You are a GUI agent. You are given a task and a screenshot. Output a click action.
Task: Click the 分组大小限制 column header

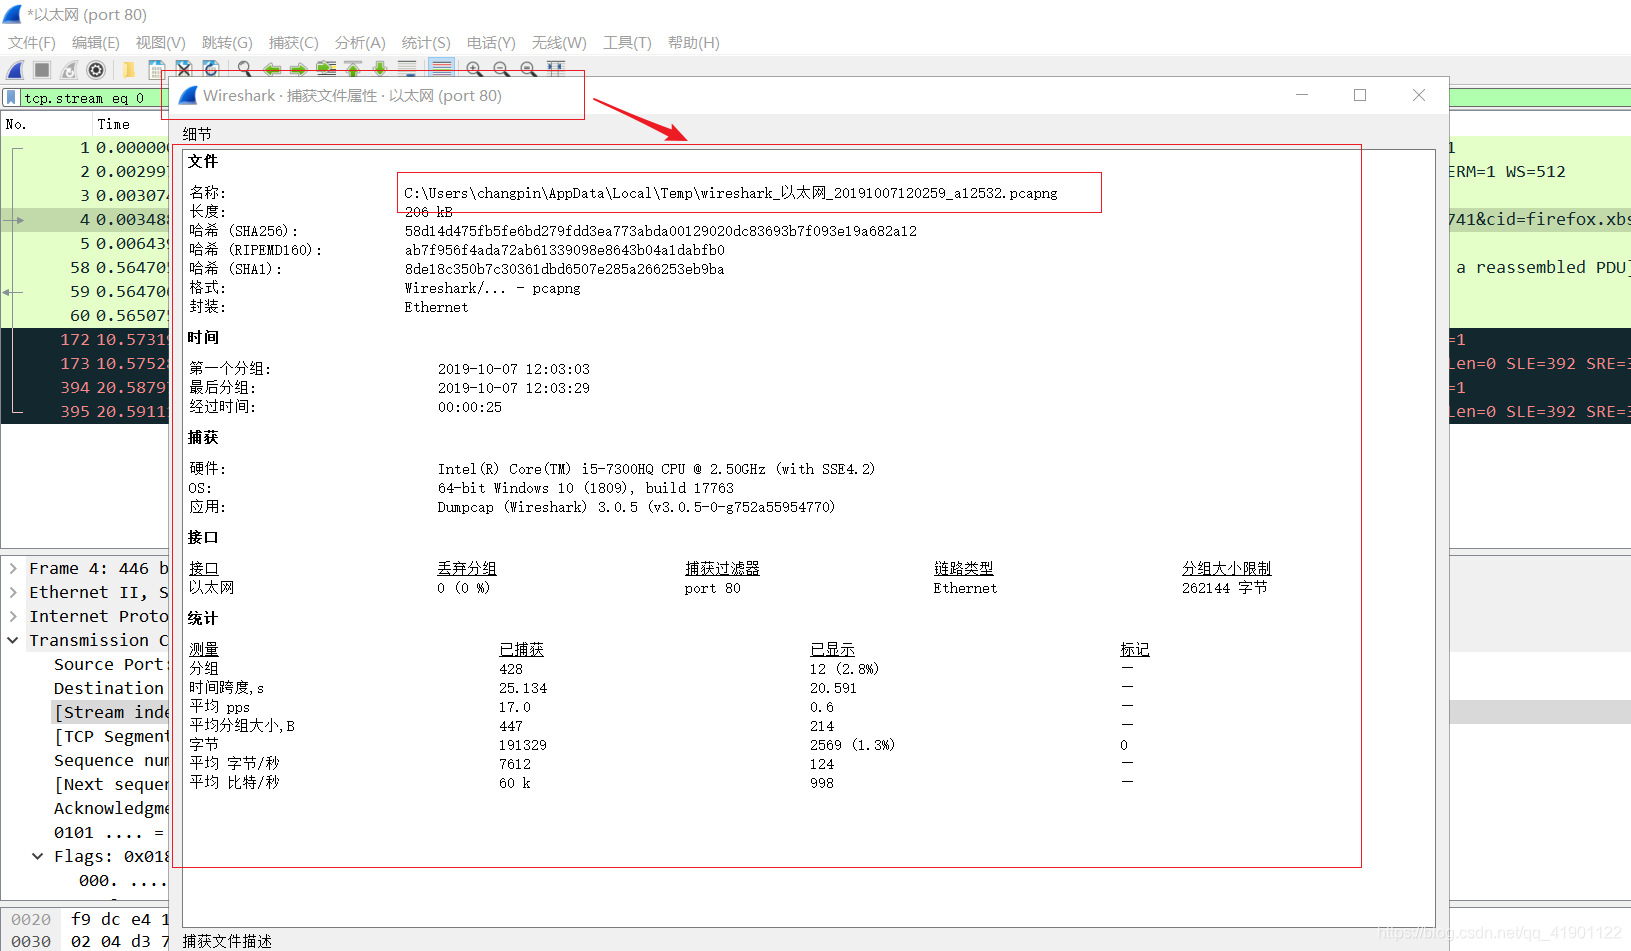click(1227, 568)
